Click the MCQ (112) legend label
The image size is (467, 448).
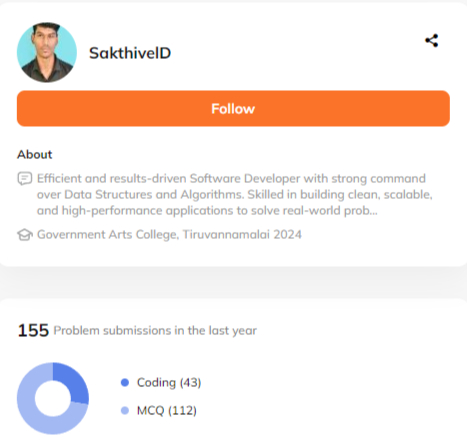167,410
